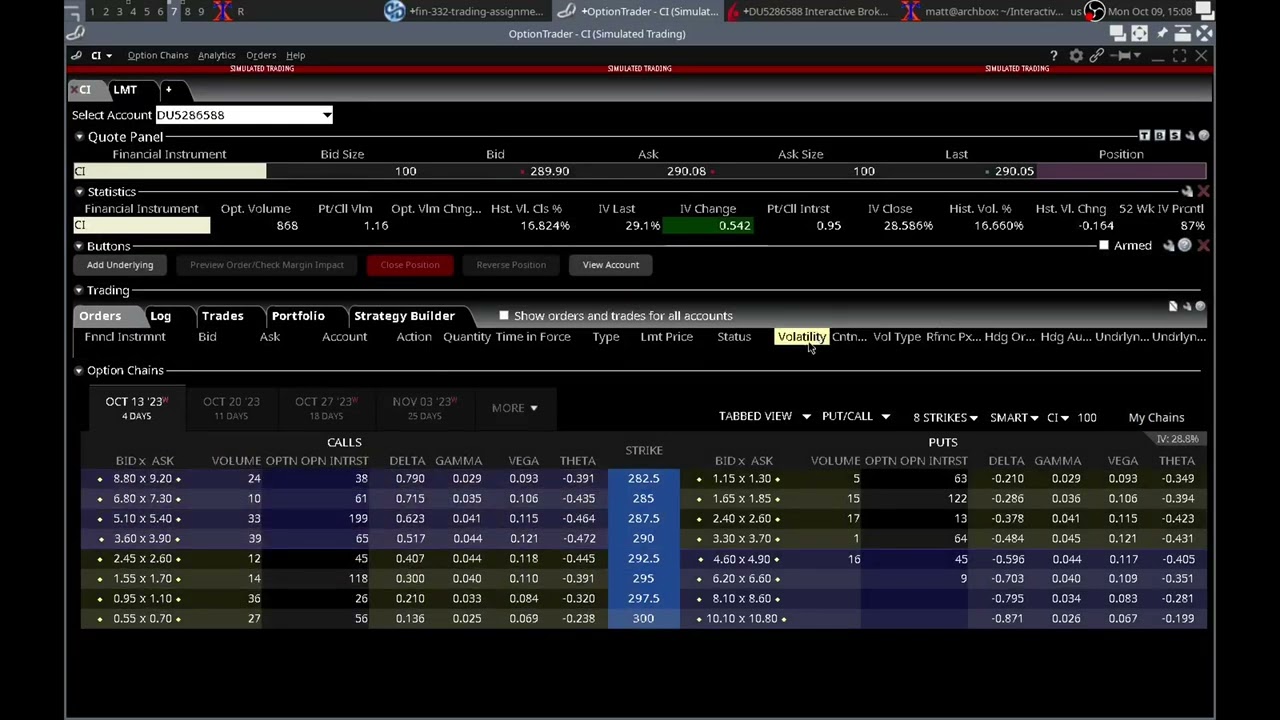1280x720 pixels.
Task: Configure Buttons panel with wrench icon
Action: pyautogui.click(x=1168, y=246)
